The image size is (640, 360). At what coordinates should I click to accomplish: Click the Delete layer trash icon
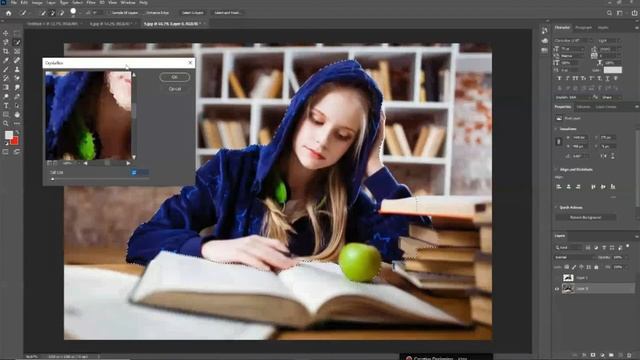coord(630,355)
